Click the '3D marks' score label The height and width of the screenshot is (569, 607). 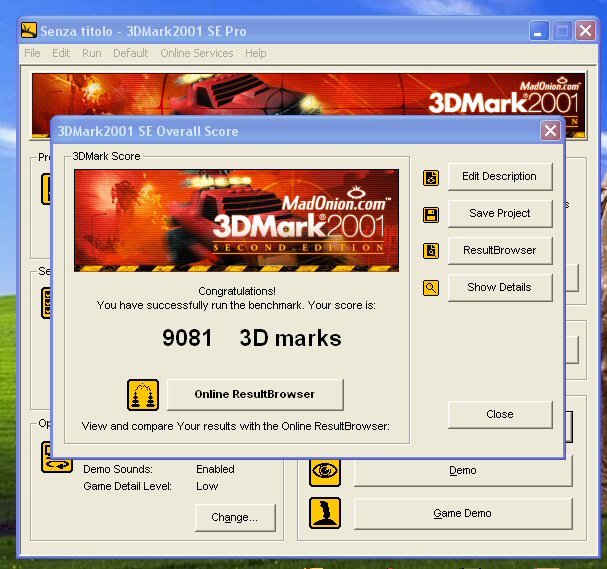(x=290, y=338)
